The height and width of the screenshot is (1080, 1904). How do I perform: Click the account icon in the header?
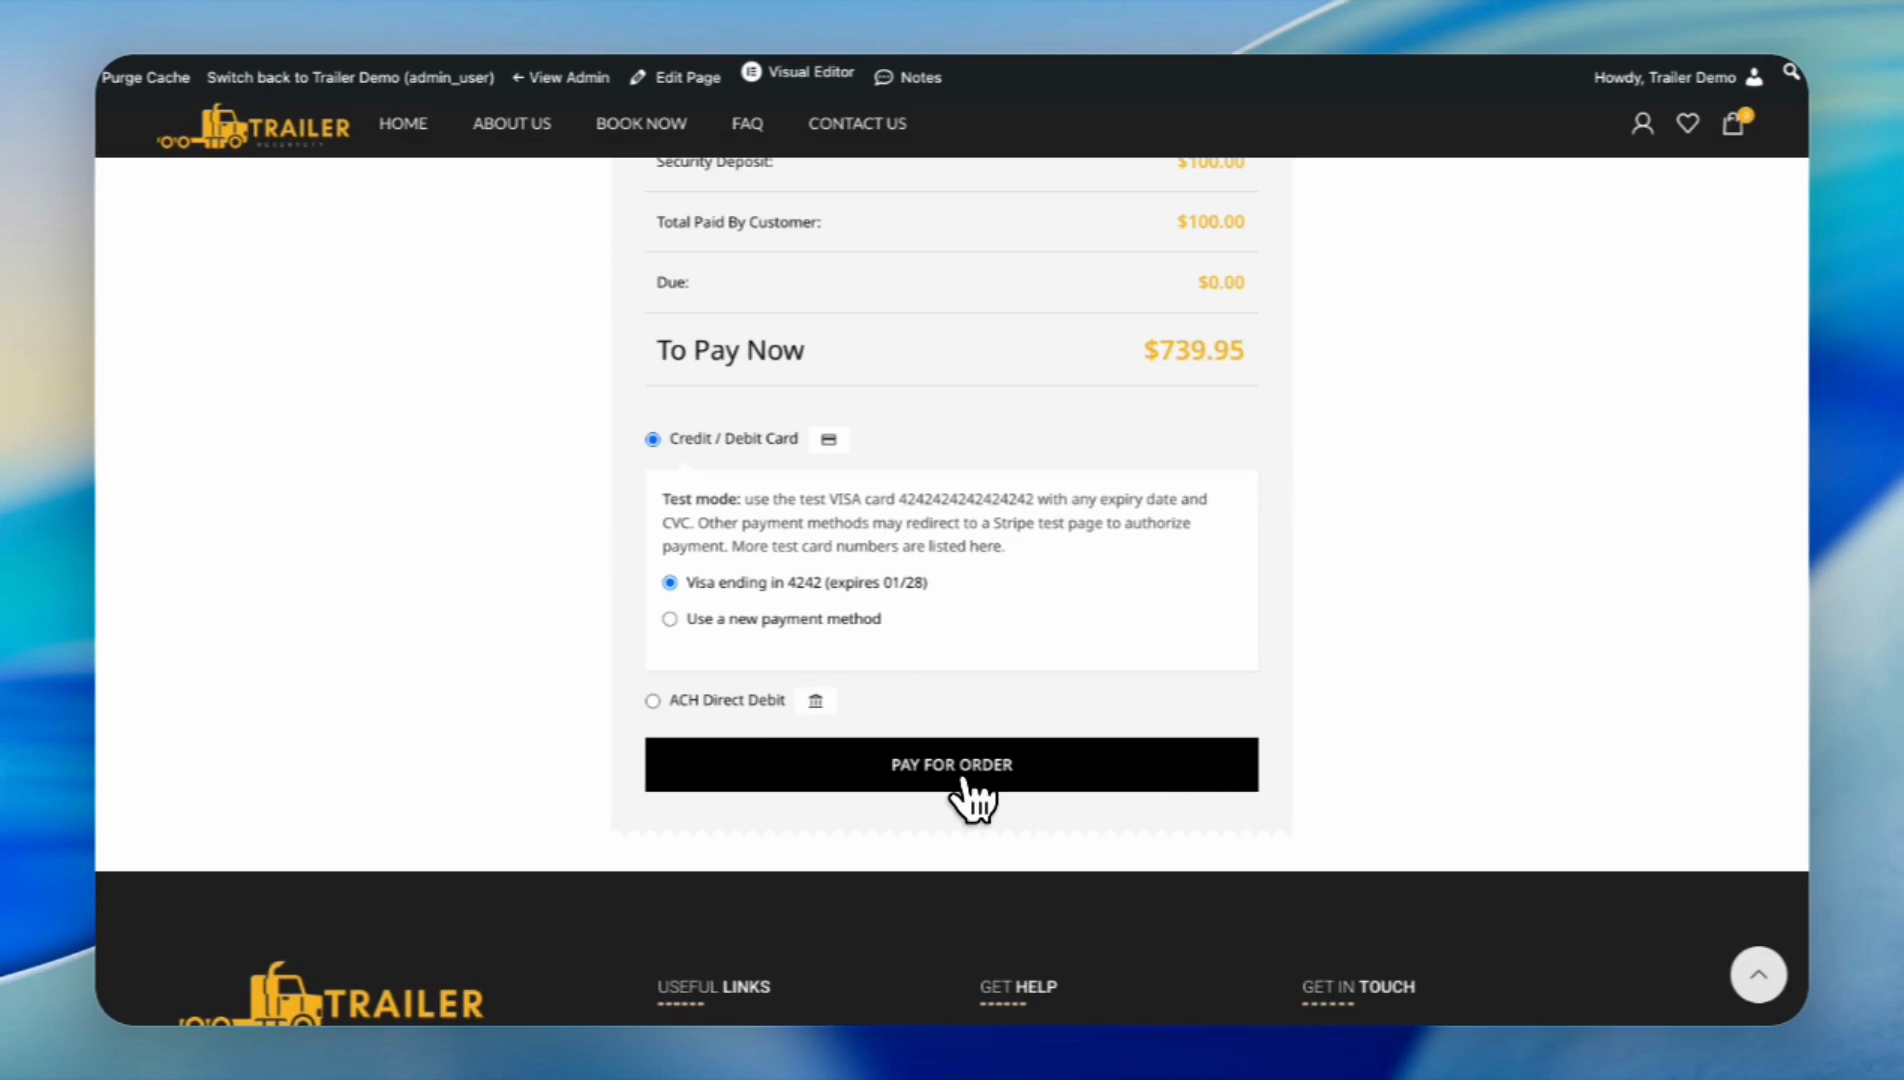click(1642, 123)
